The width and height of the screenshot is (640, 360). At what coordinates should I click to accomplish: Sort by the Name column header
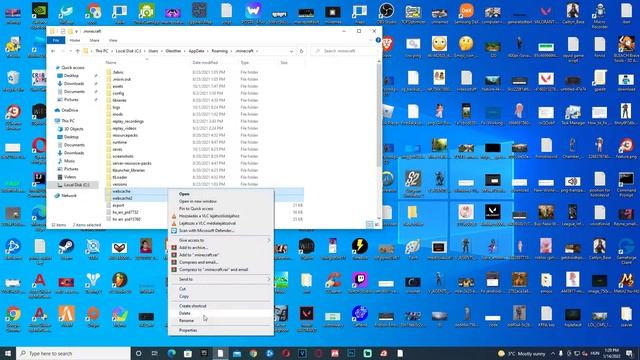(111, 62)
